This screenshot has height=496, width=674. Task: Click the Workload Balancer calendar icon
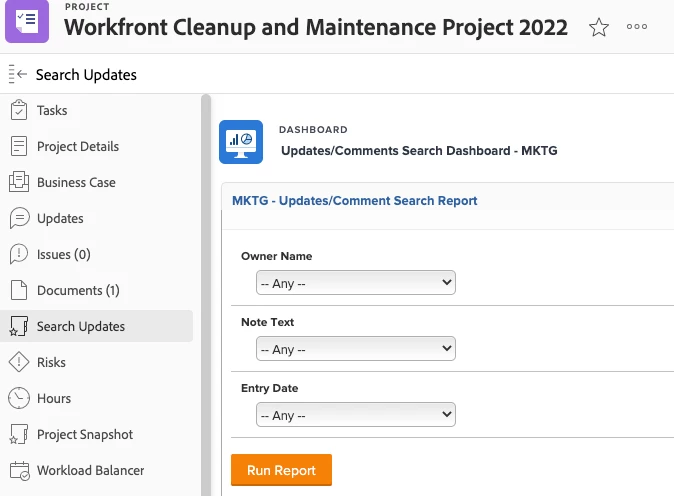[x=19, y=470]
